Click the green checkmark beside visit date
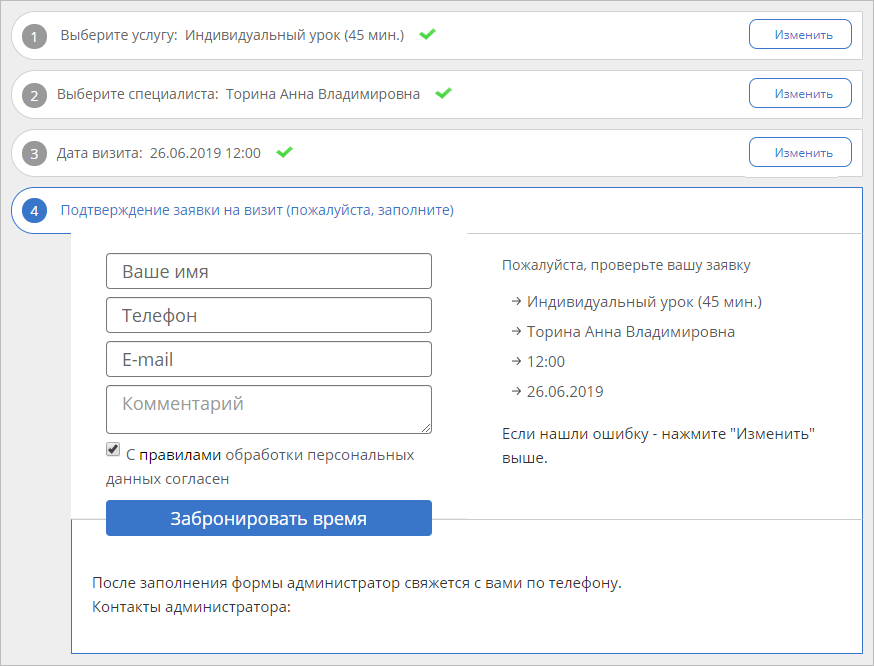The image size is (874, 666). (x=284, y=152)
